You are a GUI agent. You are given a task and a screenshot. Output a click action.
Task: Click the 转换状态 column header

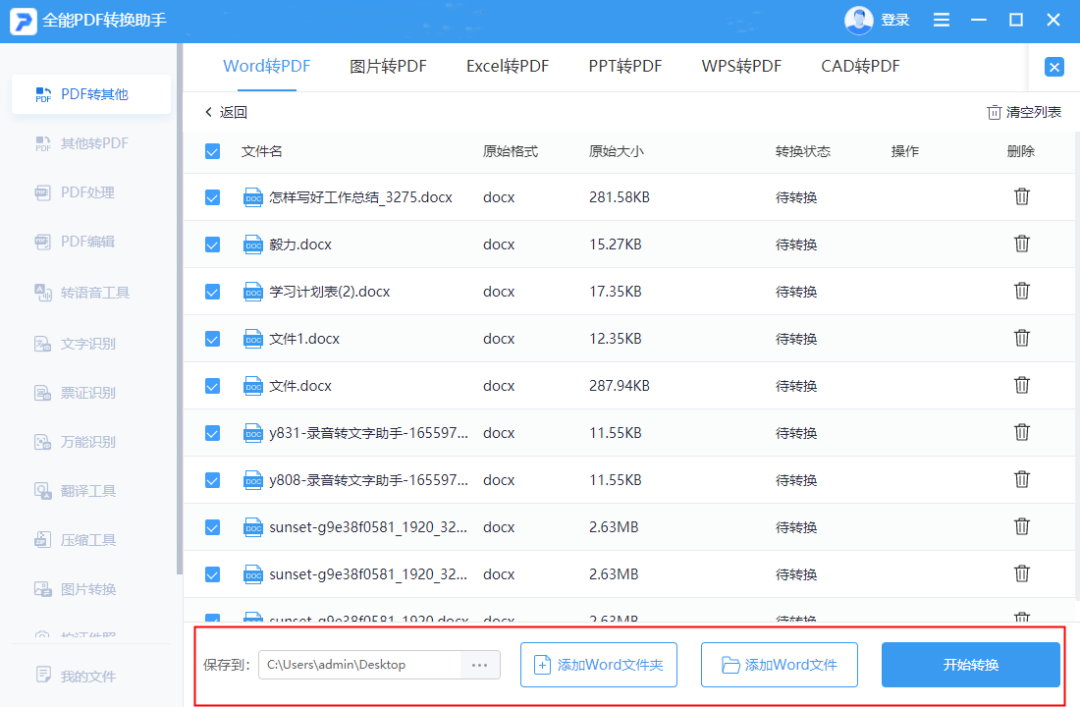pyautogui.click(x=803, y=152)
